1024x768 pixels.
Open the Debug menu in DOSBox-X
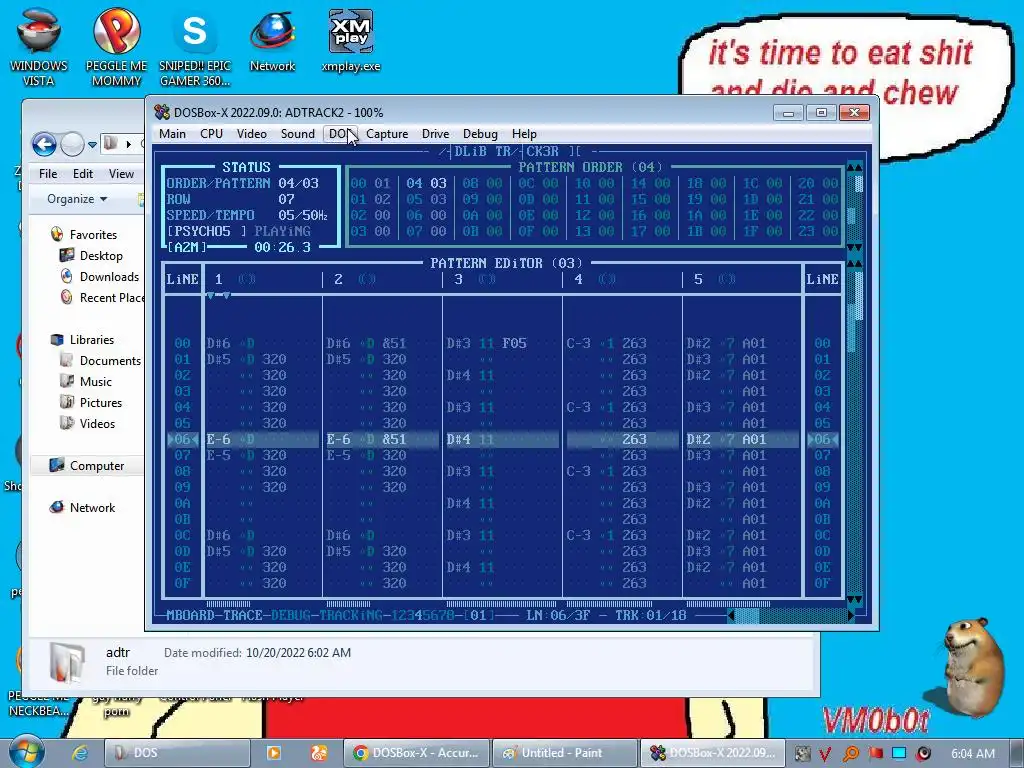point(480,134)
